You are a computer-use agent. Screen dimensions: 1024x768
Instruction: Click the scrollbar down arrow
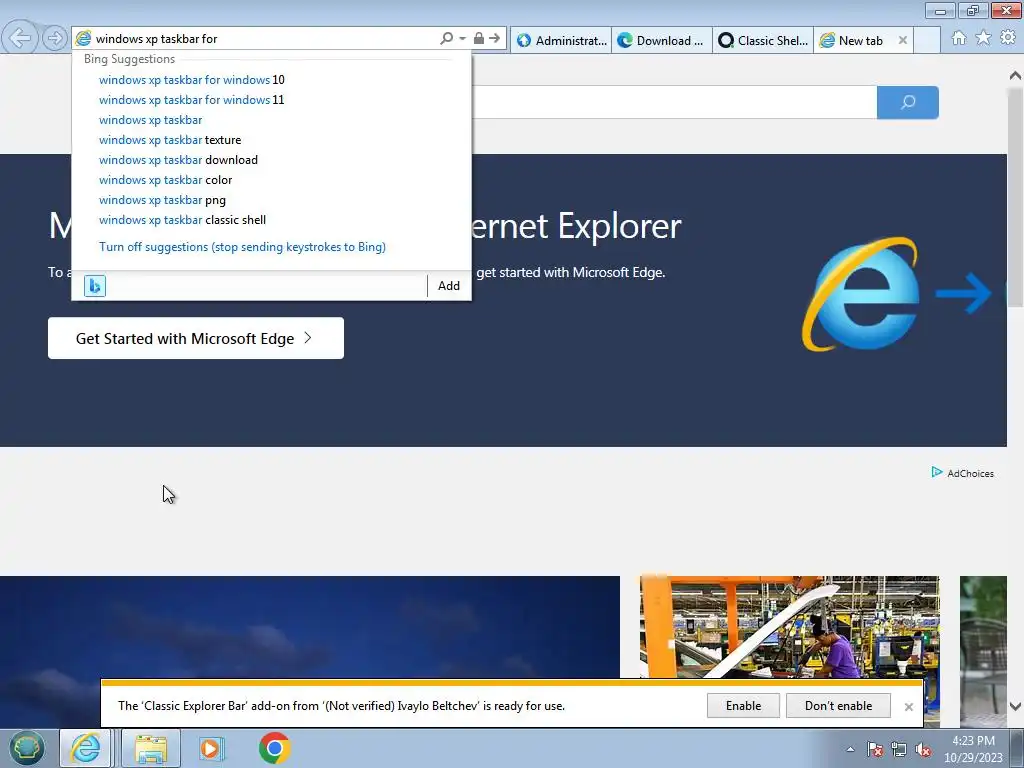[1015, 706]
